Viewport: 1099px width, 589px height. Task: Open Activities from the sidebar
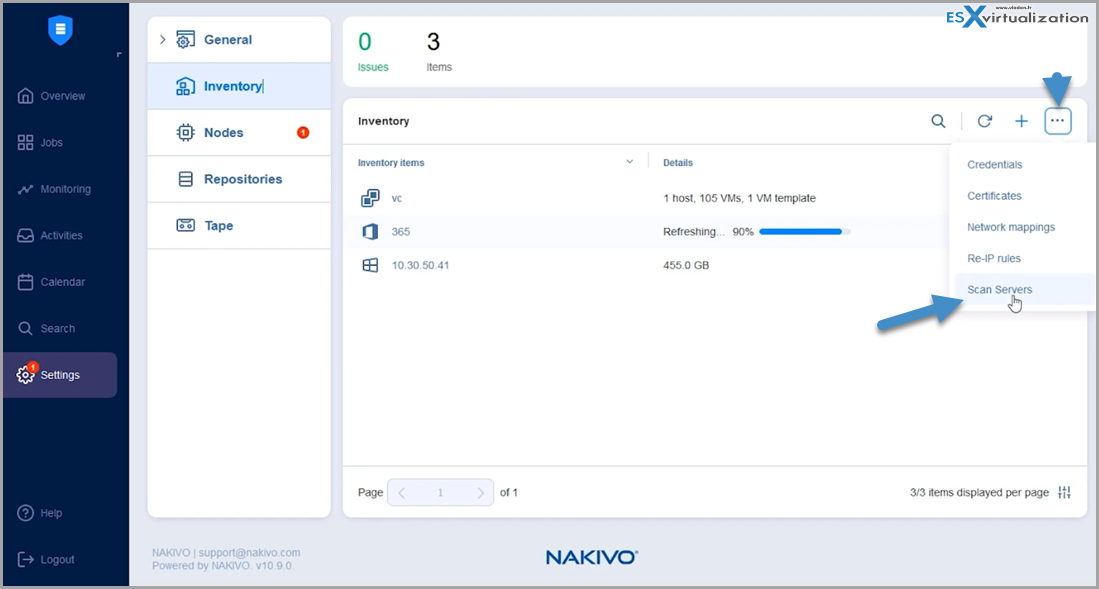[50, 236]
